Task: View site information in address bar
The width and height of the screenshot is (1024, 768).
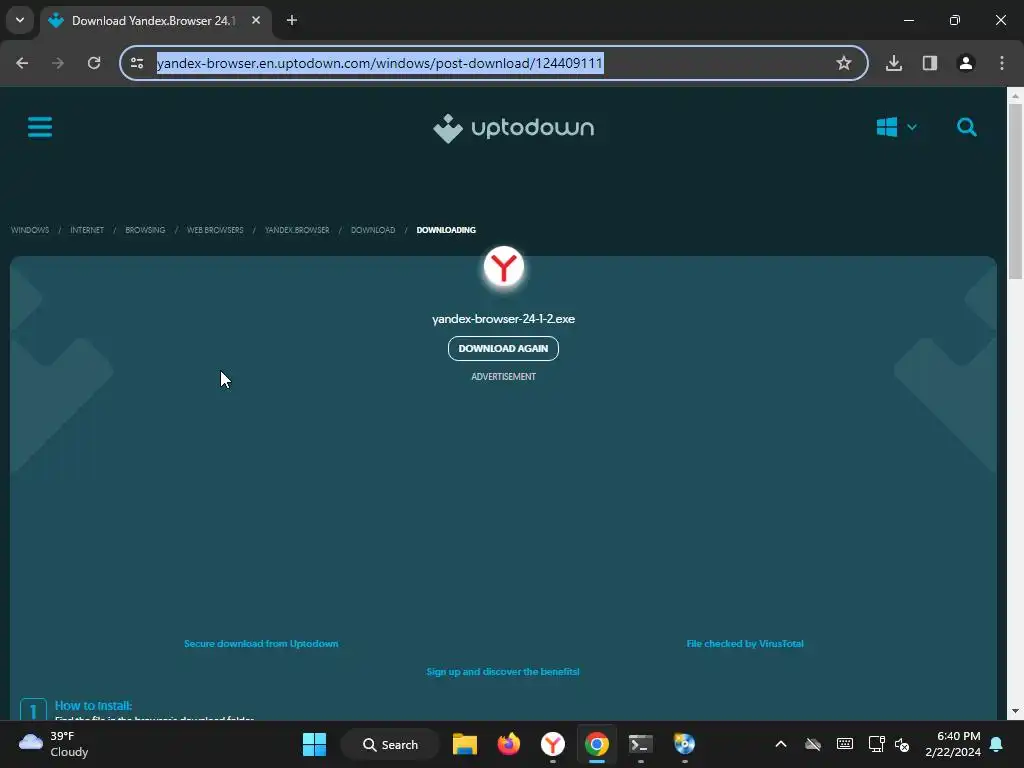Action: coord(137,63)
